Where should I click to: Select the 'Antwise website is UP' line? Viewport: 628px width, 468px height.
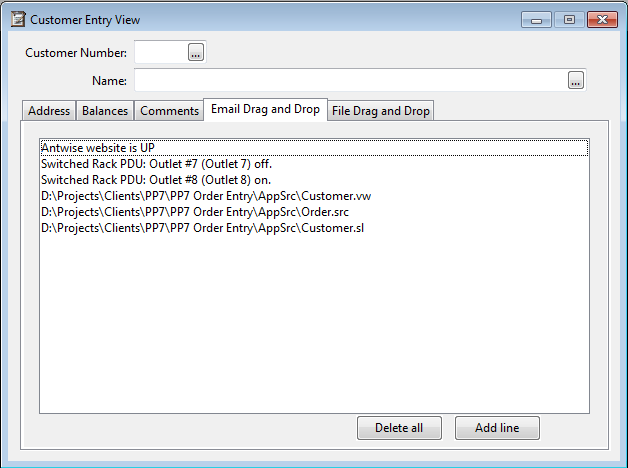click(x=314, y=148)
